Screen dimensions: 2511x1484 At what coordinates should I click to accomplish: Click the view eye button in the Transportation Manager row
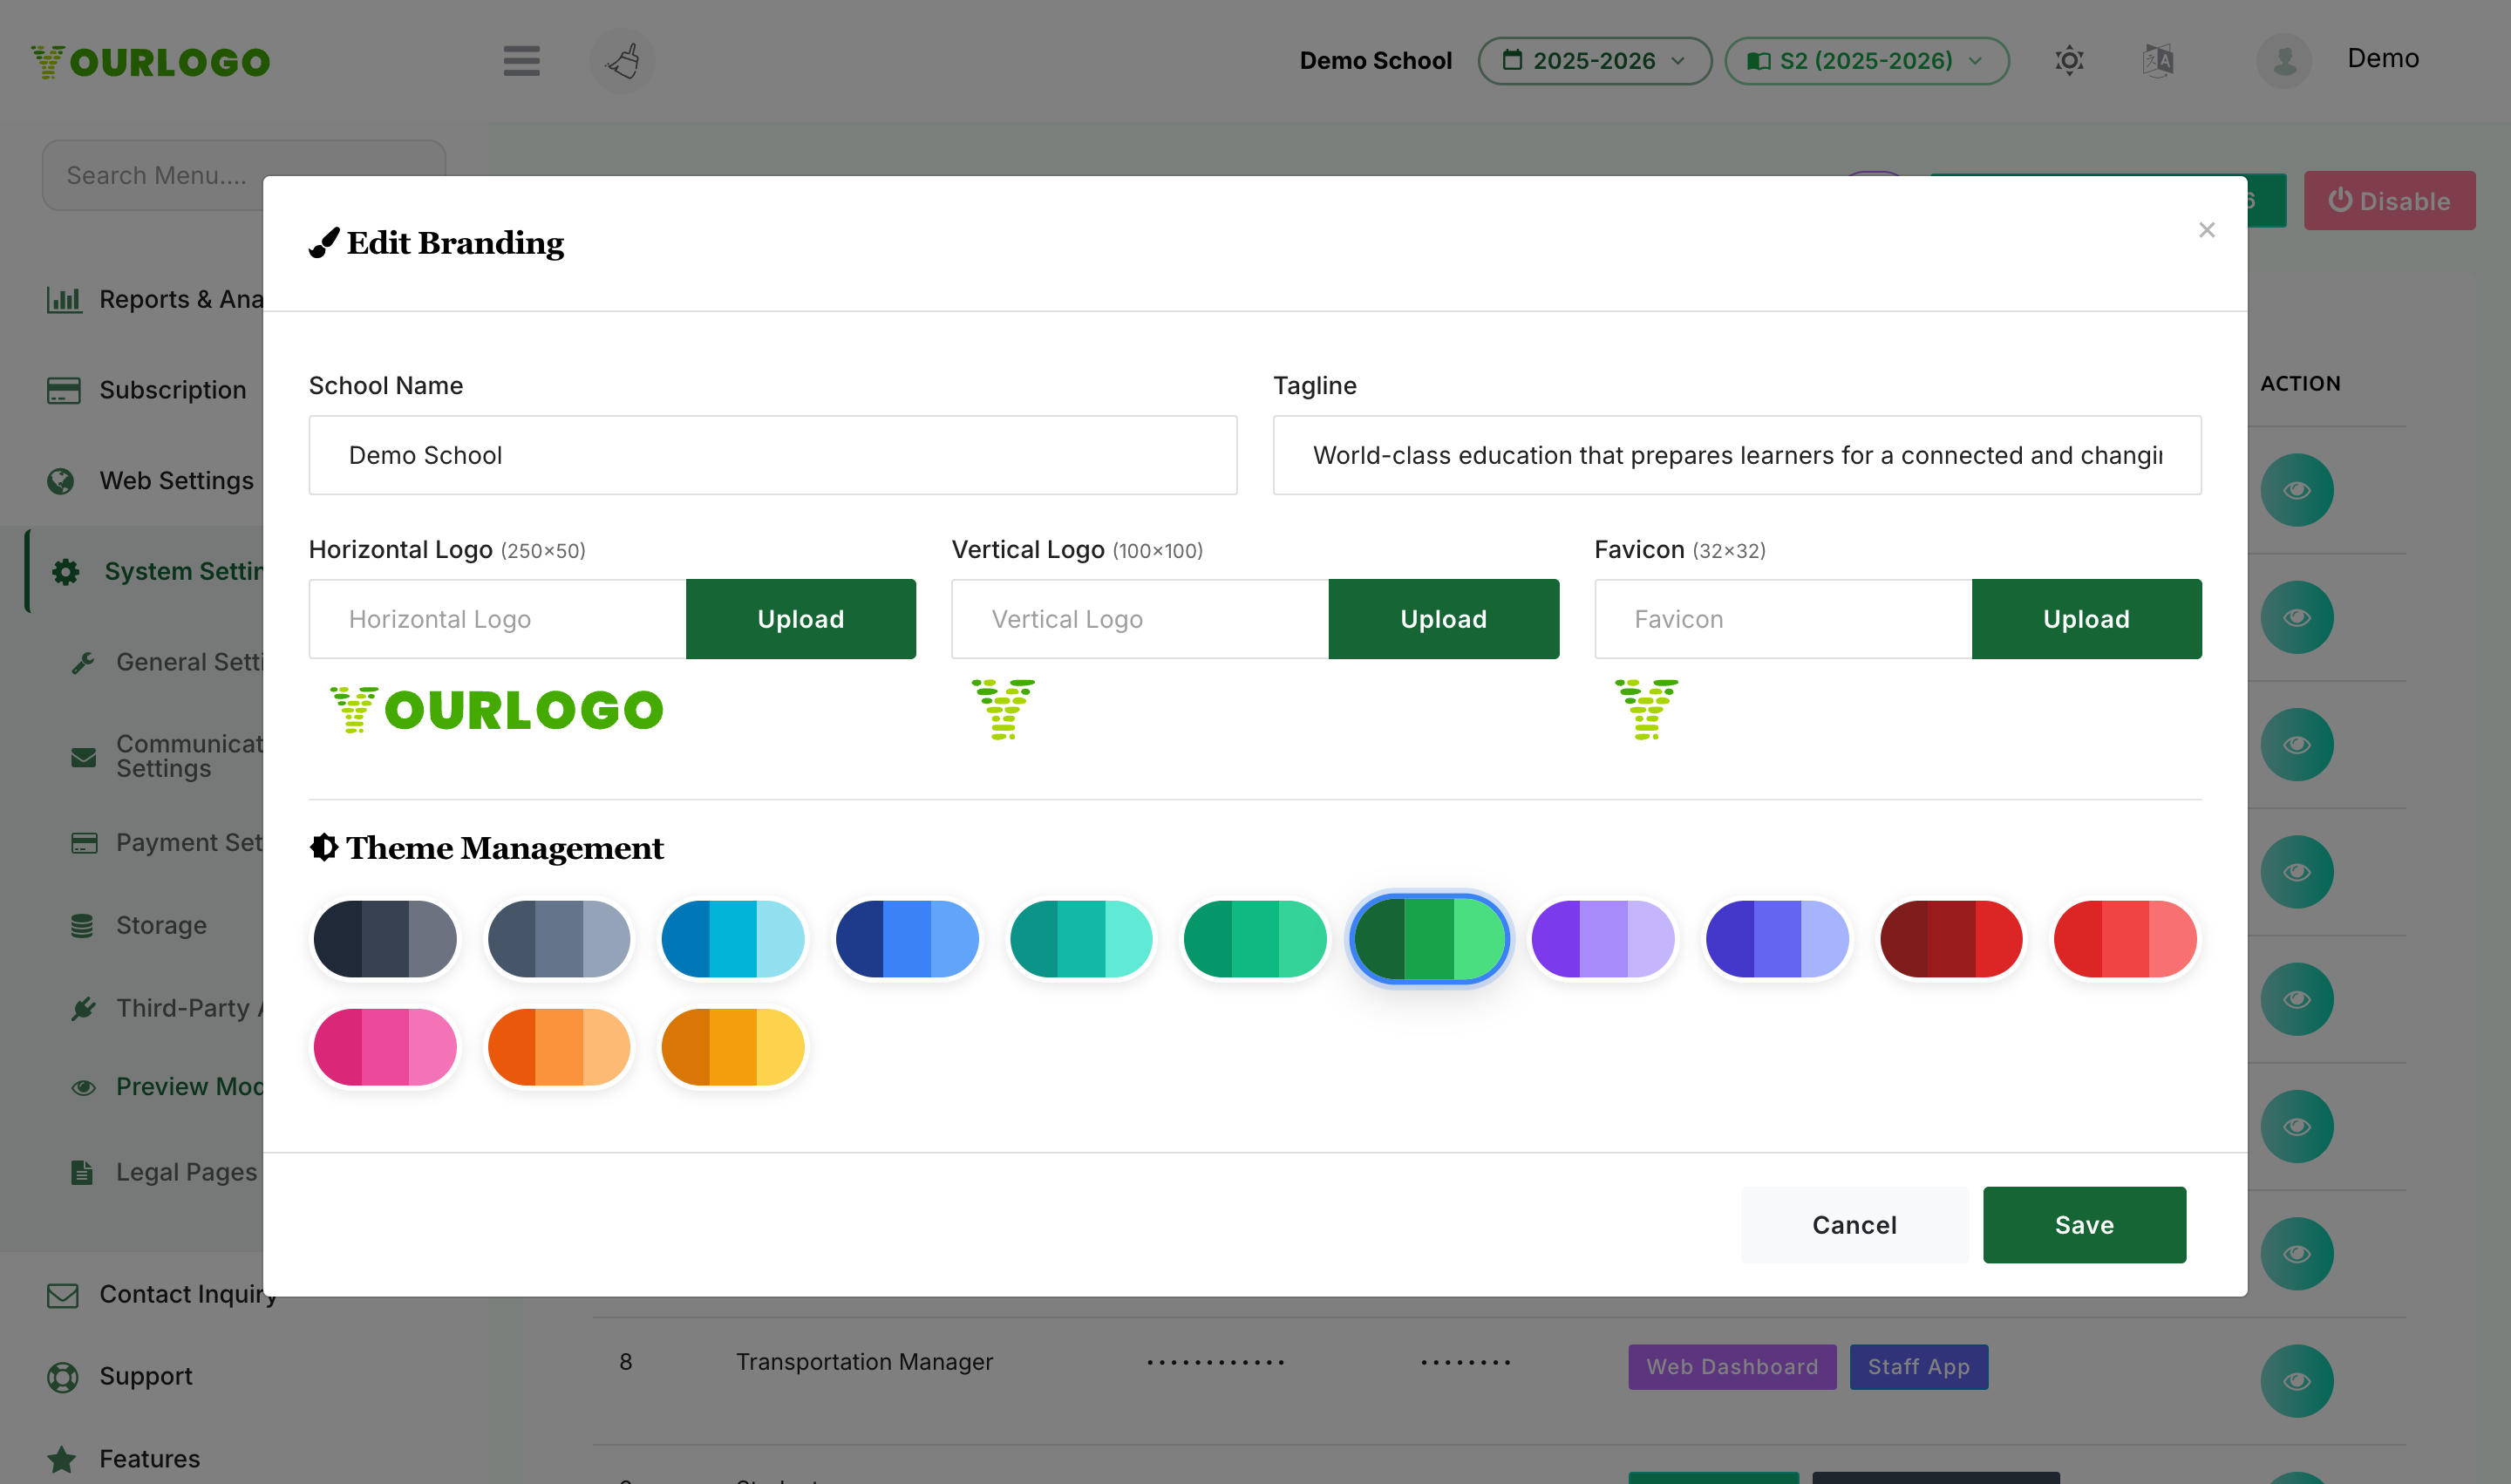click(2296, 1381)
